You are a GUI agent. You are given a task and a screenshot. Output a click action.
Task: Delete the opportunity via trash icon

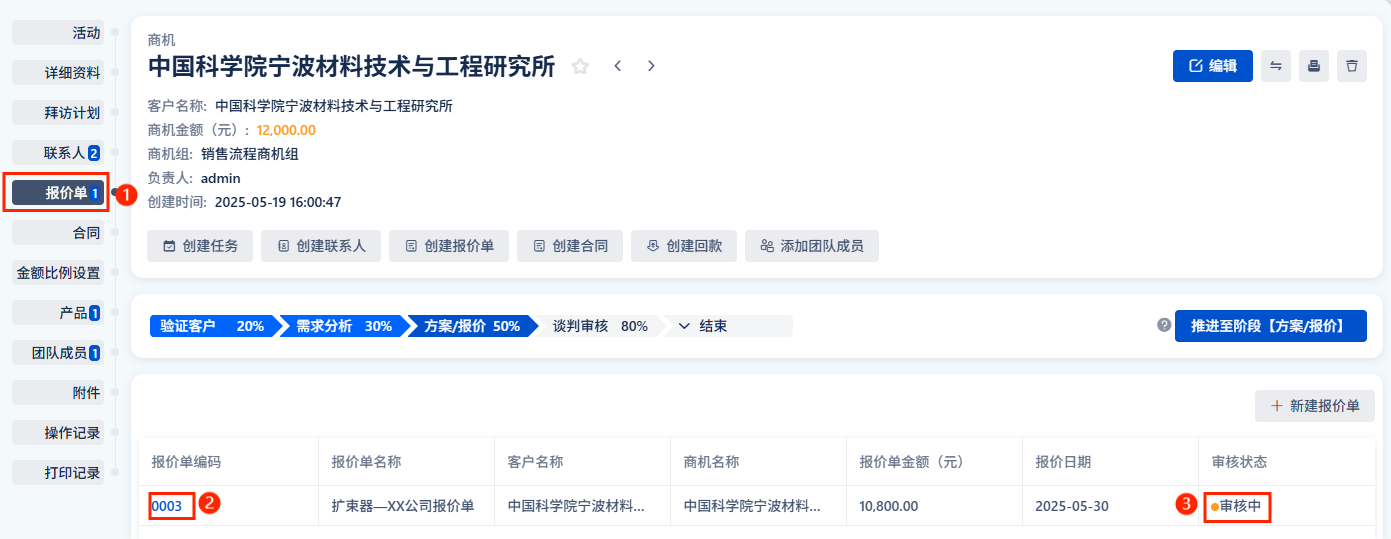(x=1352, y=66)
